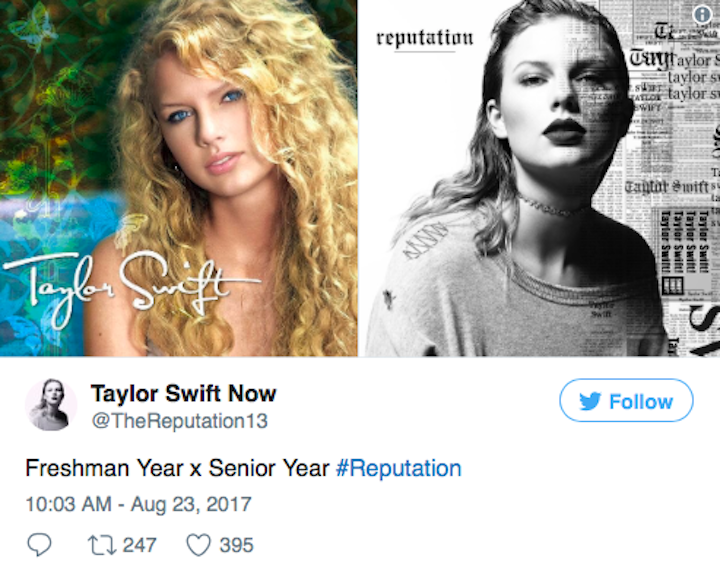Click the 395 likes count
The width and height of the screenshot is (720, 577).
pyautogui.click(x=236, y=545)
